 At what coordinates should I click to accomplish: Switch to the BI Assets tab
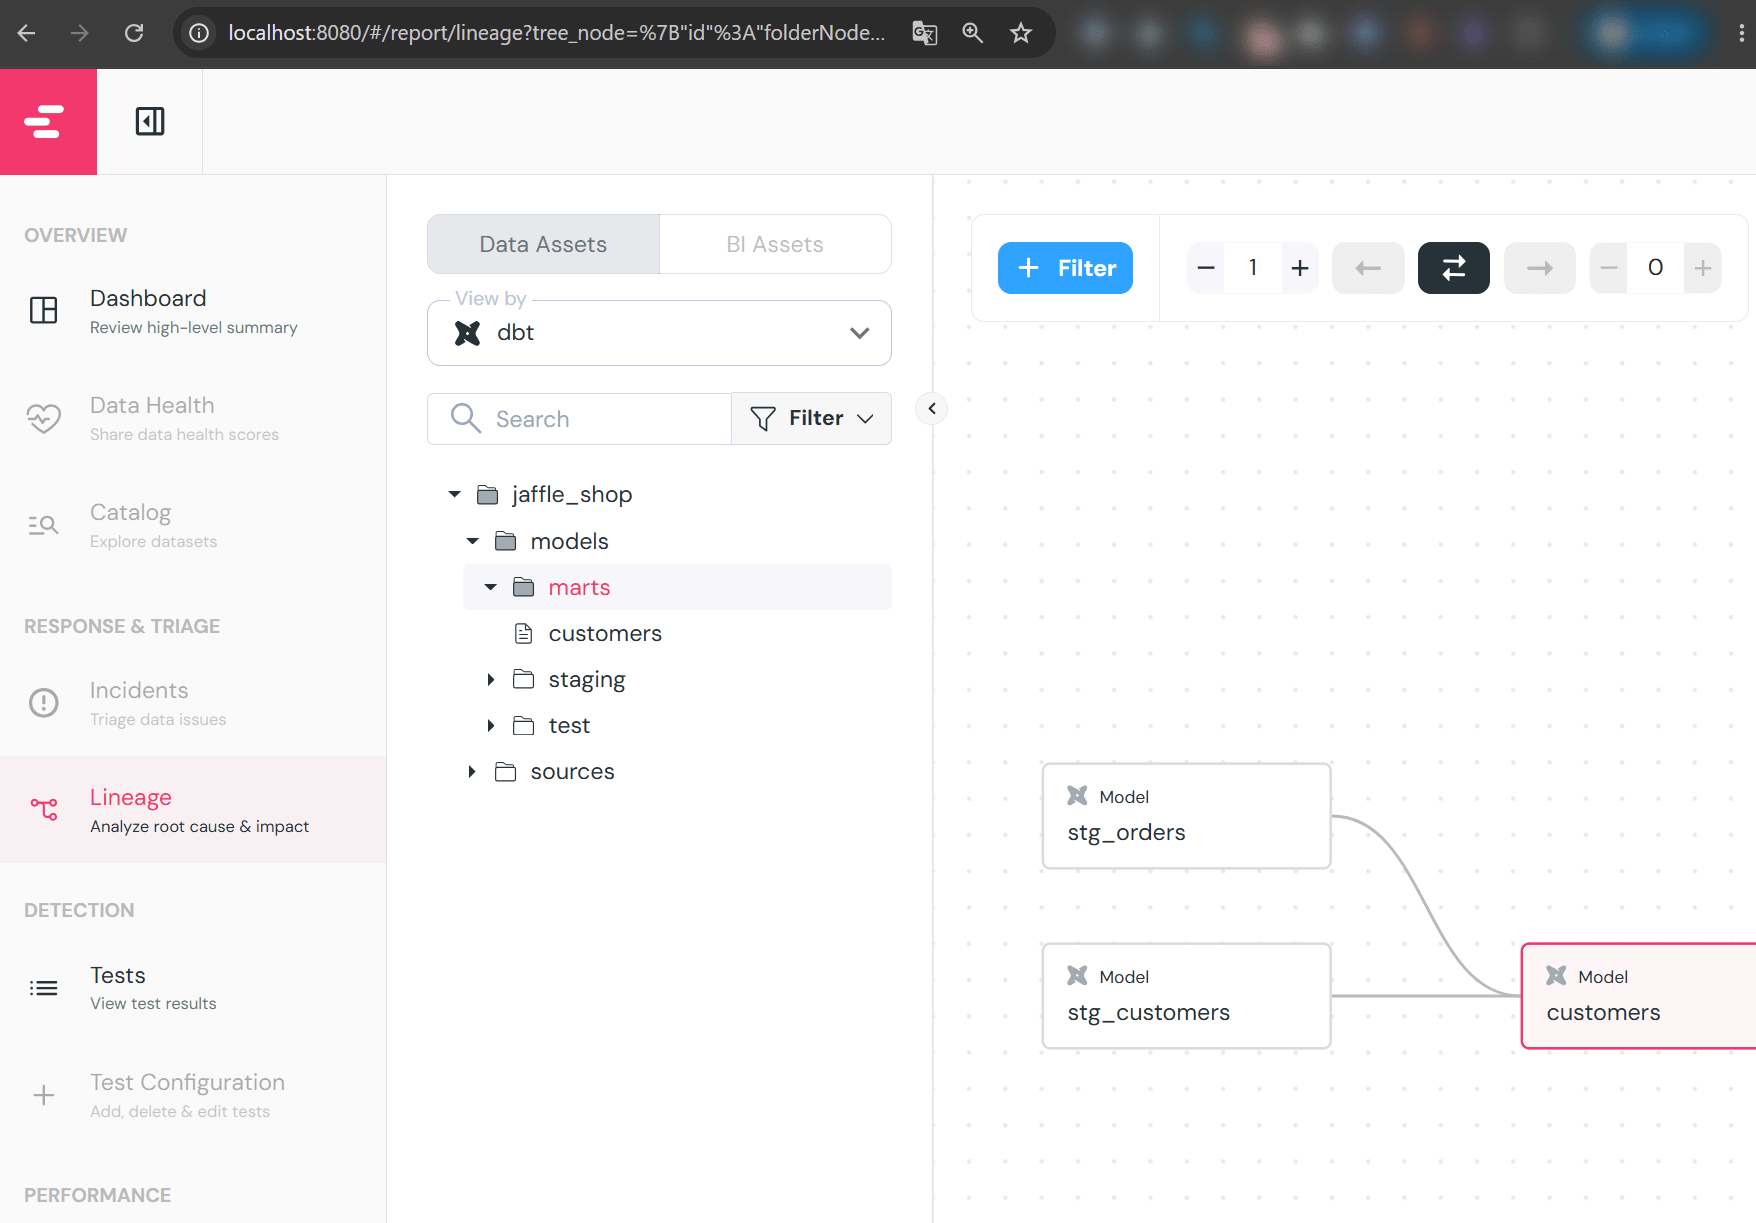pyautogui.click(x=775, y=244)
